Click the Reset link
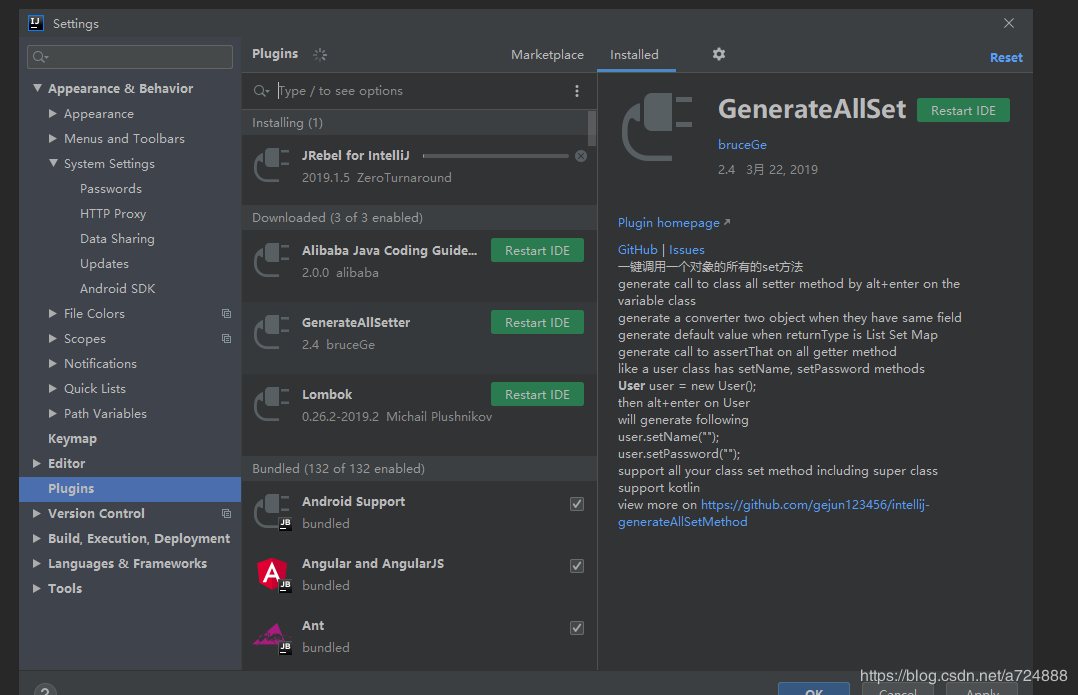Image resolution: width=1078 pixels, height=695 pixels. 1006,58
